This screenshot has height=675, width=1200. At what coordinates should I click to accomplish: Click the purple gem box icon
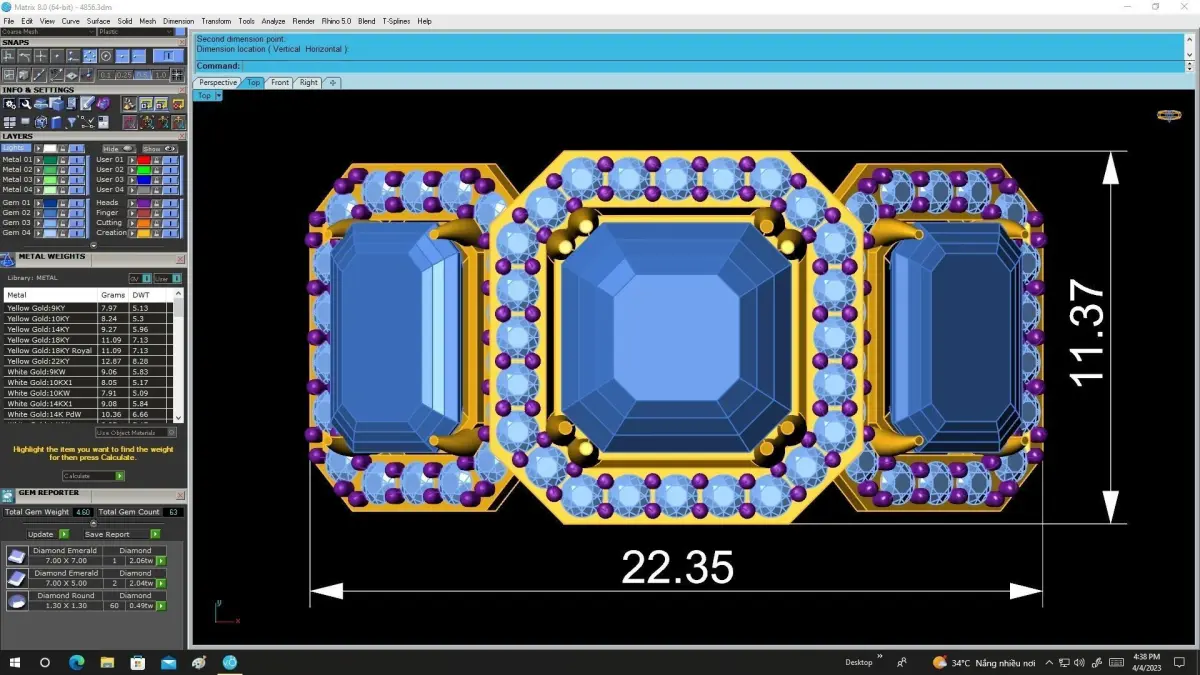(103, 103)
